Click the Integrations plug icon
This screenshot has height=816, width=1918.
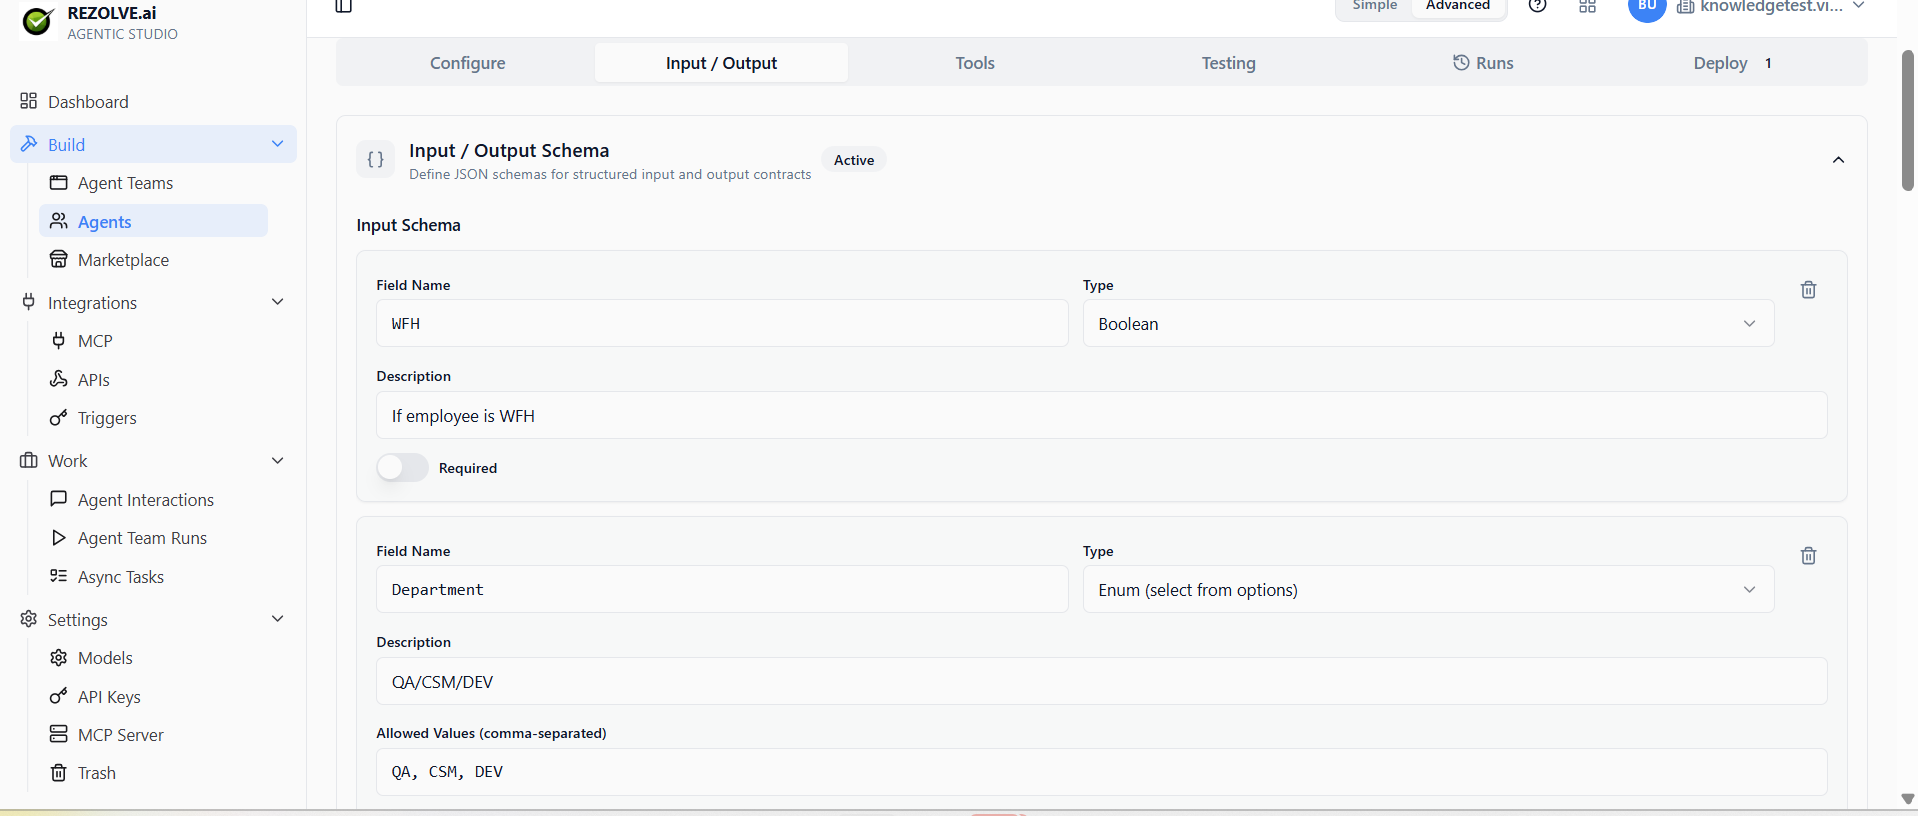(x=29, y=302)
